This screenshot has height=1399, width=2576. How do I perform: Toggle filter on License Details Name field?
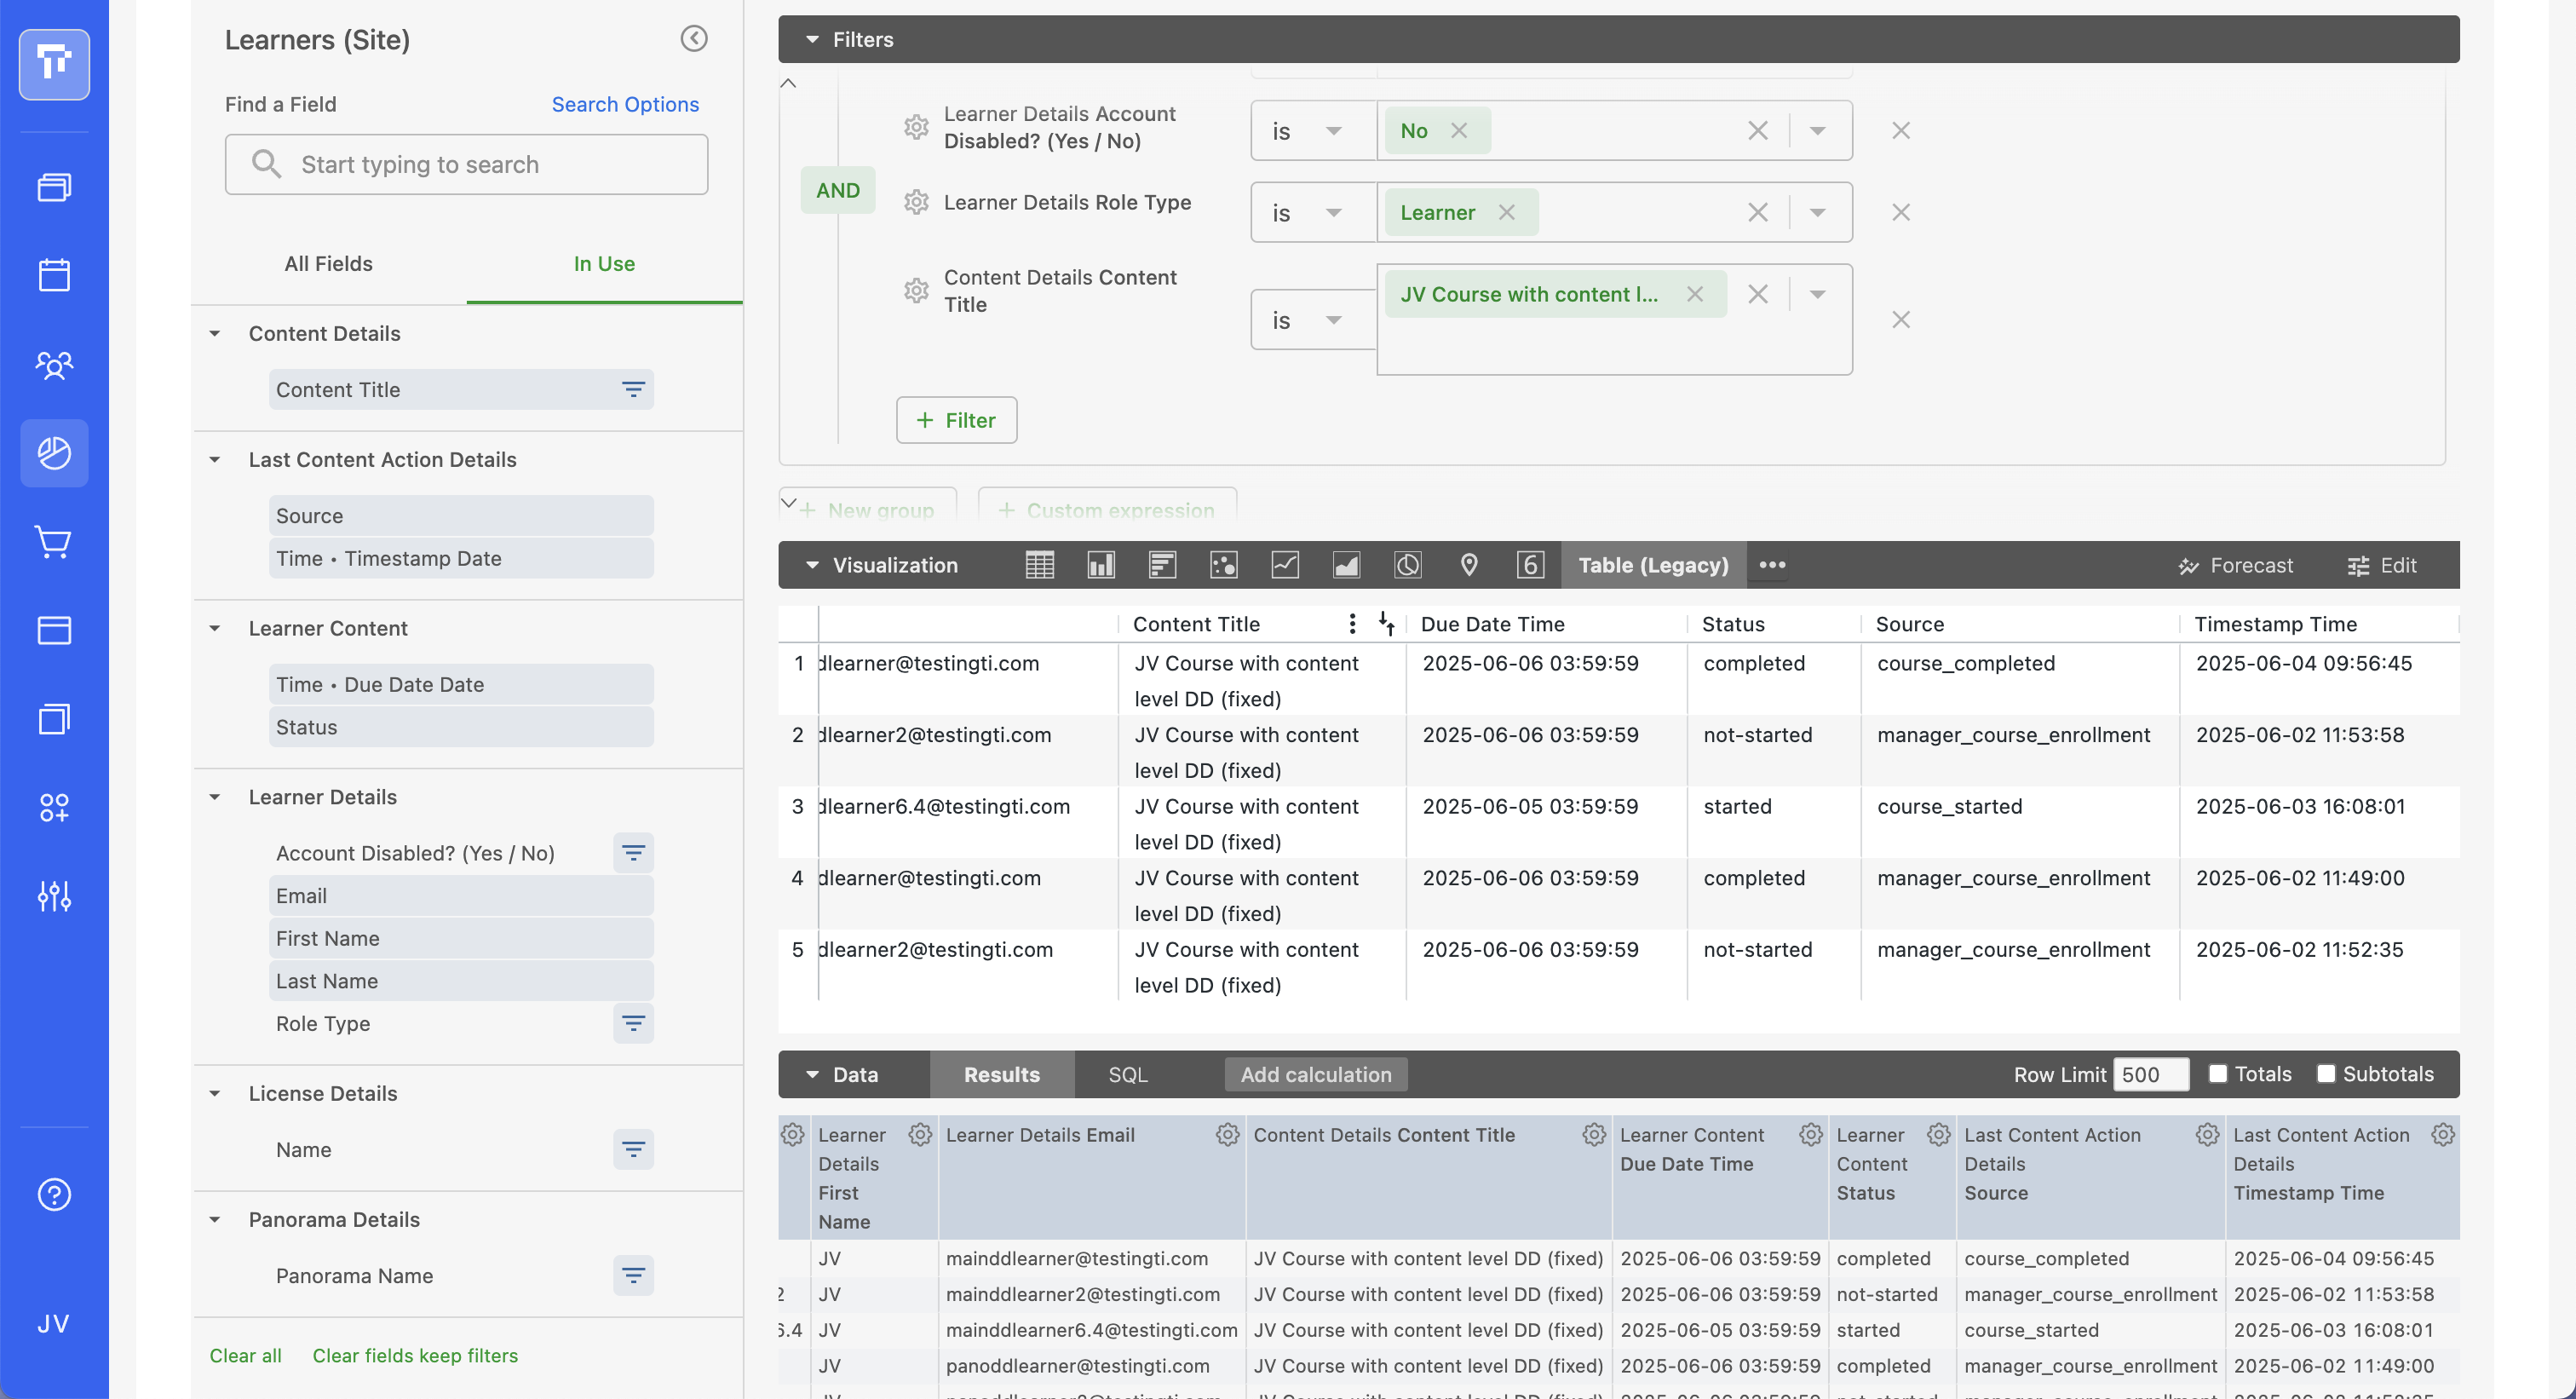coord(633,1149)
